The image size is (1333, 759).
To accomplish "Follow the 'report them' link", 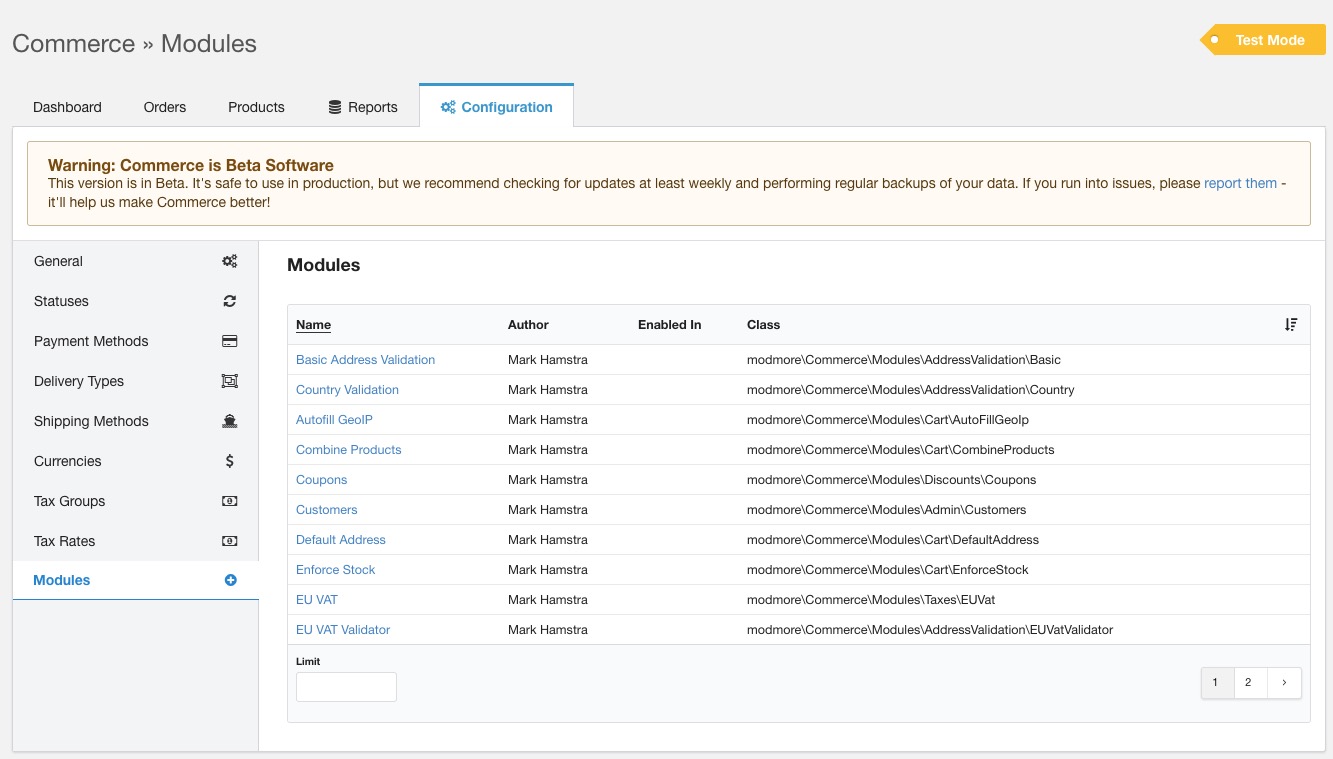I will pyautogui.click(x=1240, y=183).
